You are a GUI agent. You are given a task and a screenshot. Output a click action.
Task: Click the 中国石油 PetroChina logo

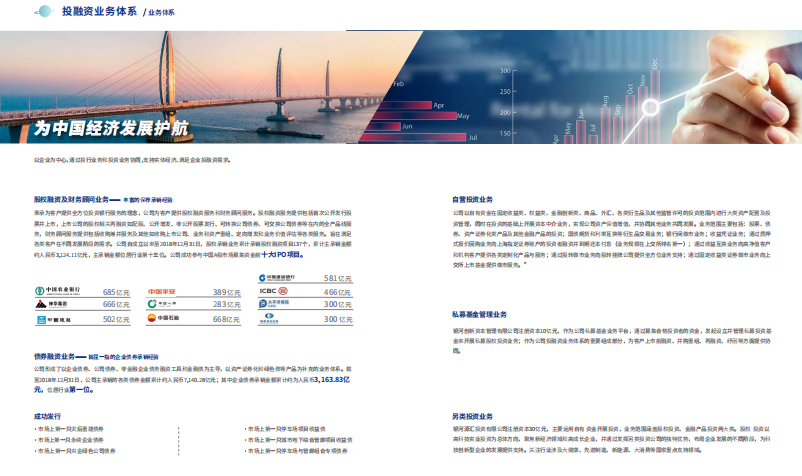click(163, 318)
